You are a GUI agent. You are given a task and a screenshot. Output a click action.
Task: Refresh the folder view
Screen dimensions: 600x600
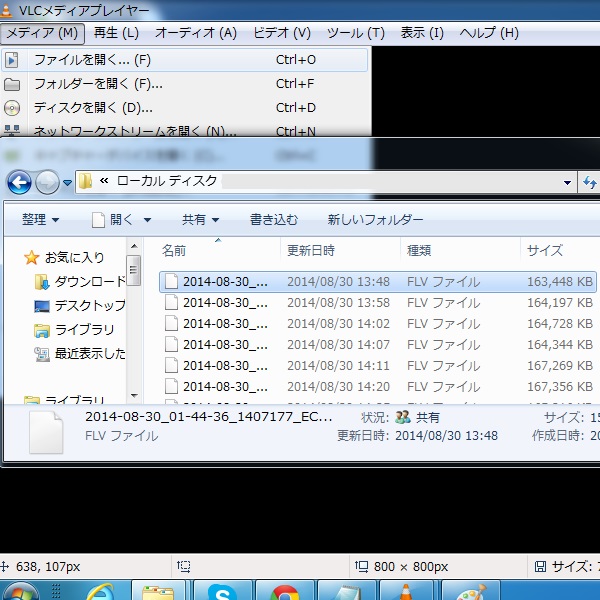[x=590, y=182]
